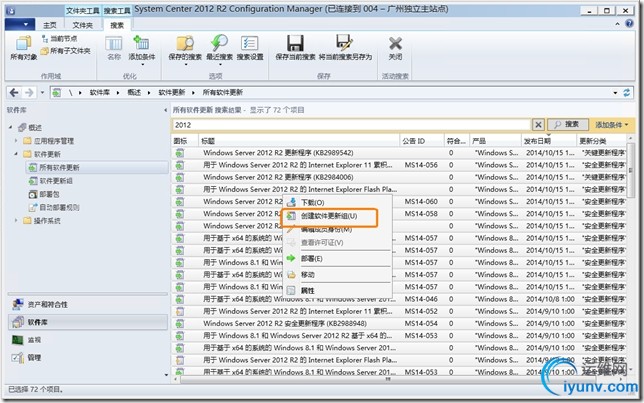Image resolution: width=644 pixels, height=403 pixels.
Task: Open nav pane options arrow below 管理
Action: 166,375
